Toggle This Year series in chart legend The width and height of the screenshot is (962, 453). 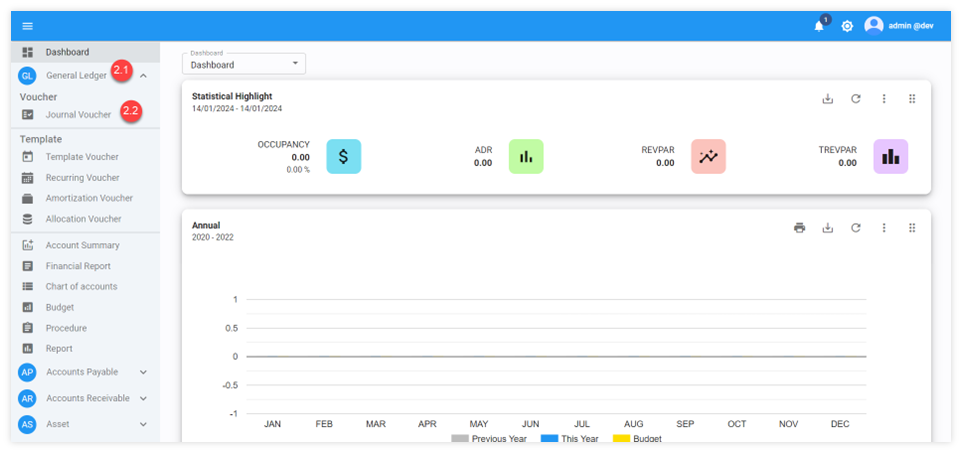[572, 438]
